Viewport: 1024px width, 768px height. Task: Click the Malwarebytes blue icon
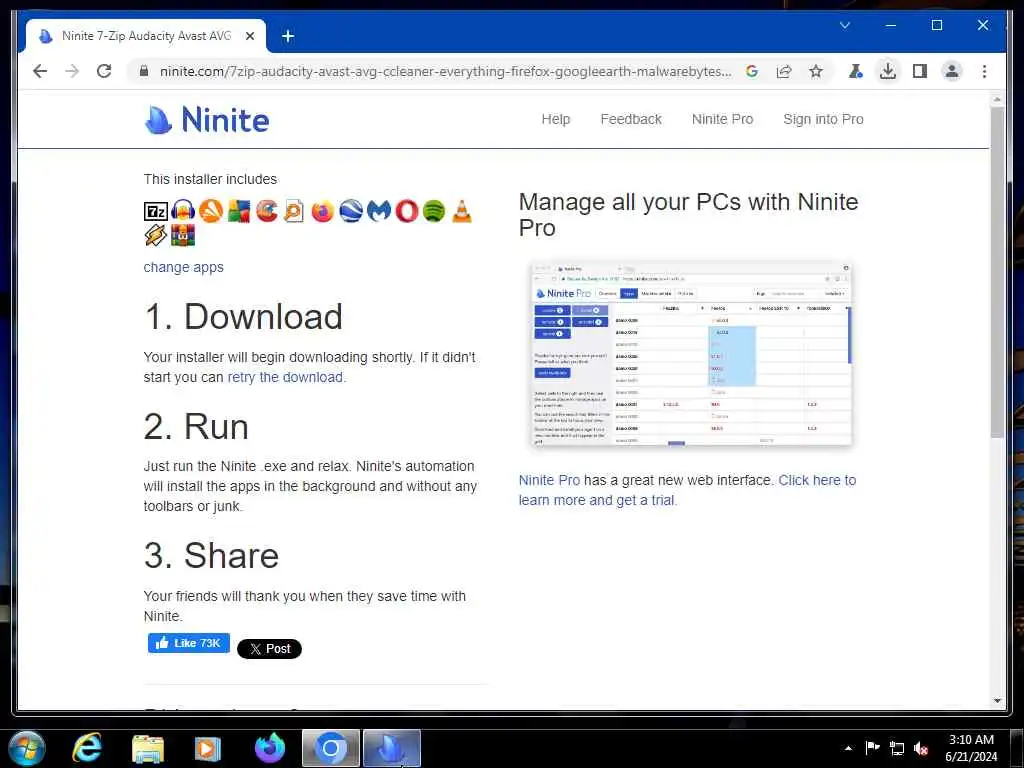[x=379, y=211]
